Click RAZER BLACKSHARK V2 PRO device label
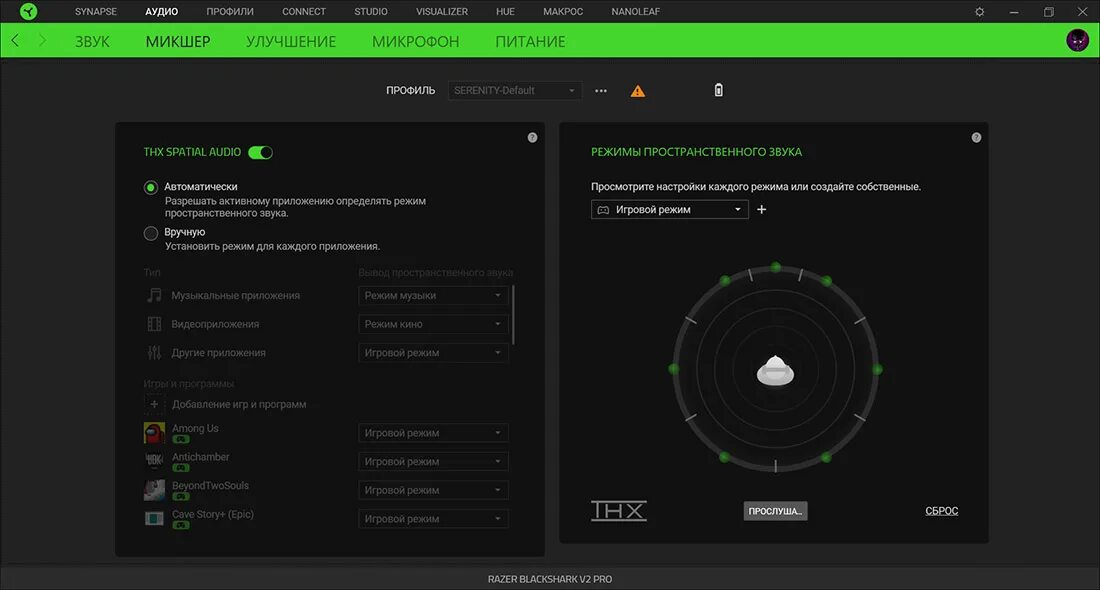Viewport: 1100px width, 590px height. pyautogui.click(x=550, y=579)
